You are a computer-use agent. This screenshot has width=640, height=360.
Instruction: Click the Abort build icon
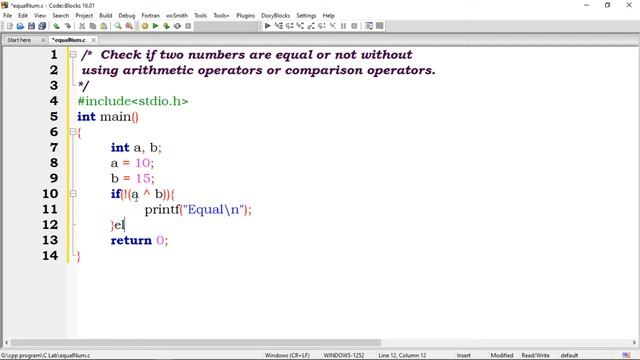[x=188, y=26]
